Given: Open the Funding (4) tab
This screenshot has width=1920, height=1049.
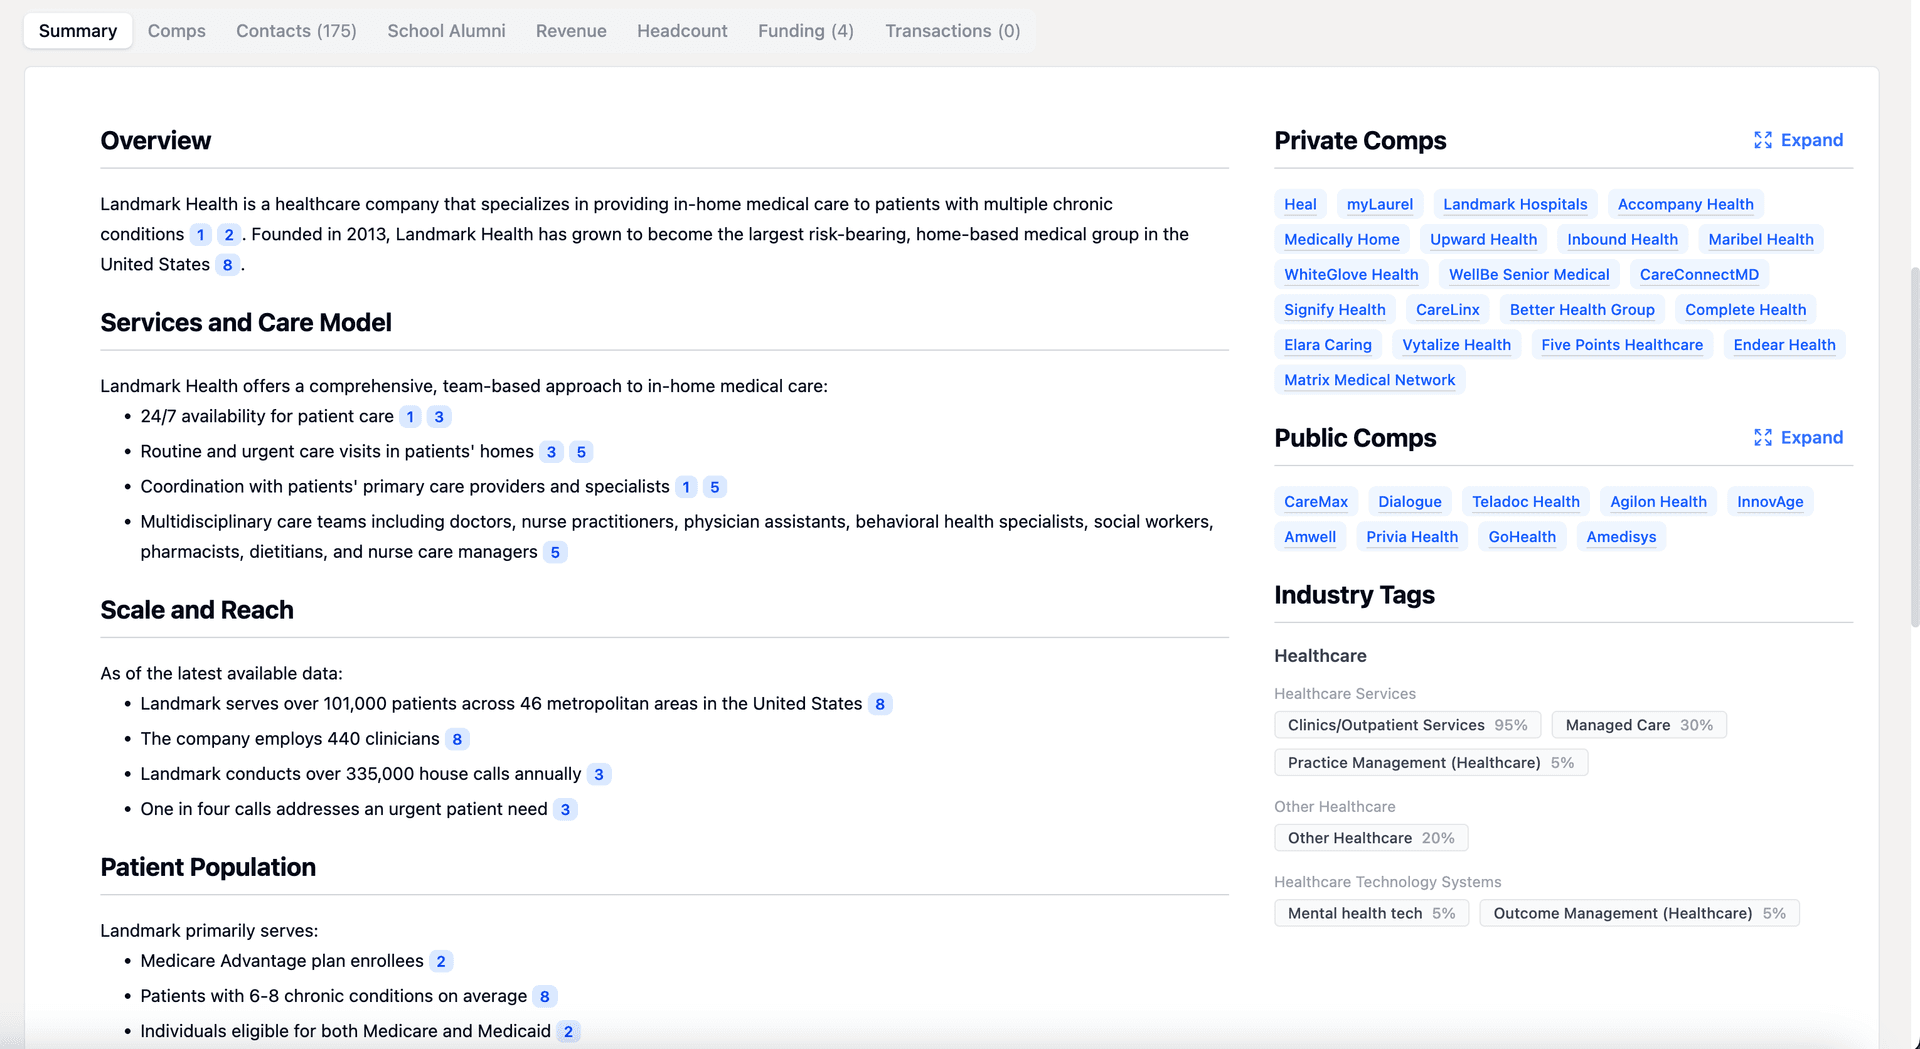Looking at the screenshot, I should pyautogui.click(x=805, y=31).
